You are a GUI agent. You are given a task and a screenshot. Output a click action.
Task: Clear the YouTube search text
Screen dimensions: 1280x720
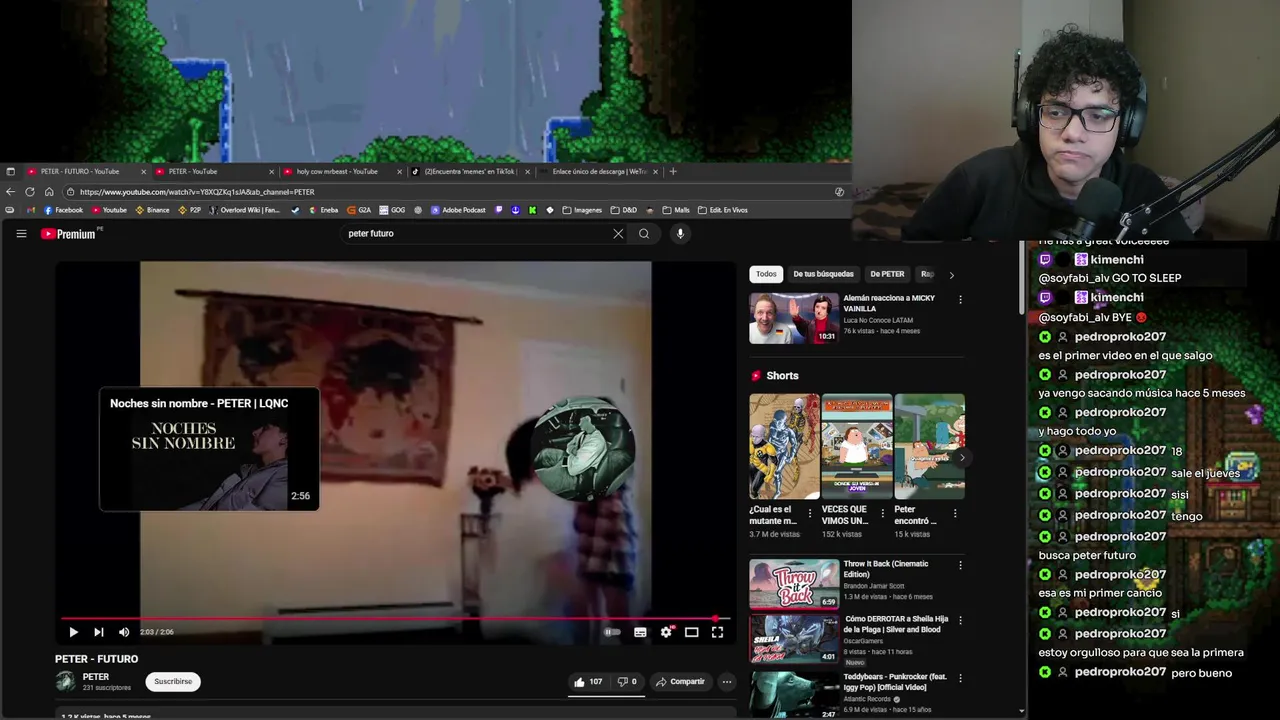tap(618, 233)
